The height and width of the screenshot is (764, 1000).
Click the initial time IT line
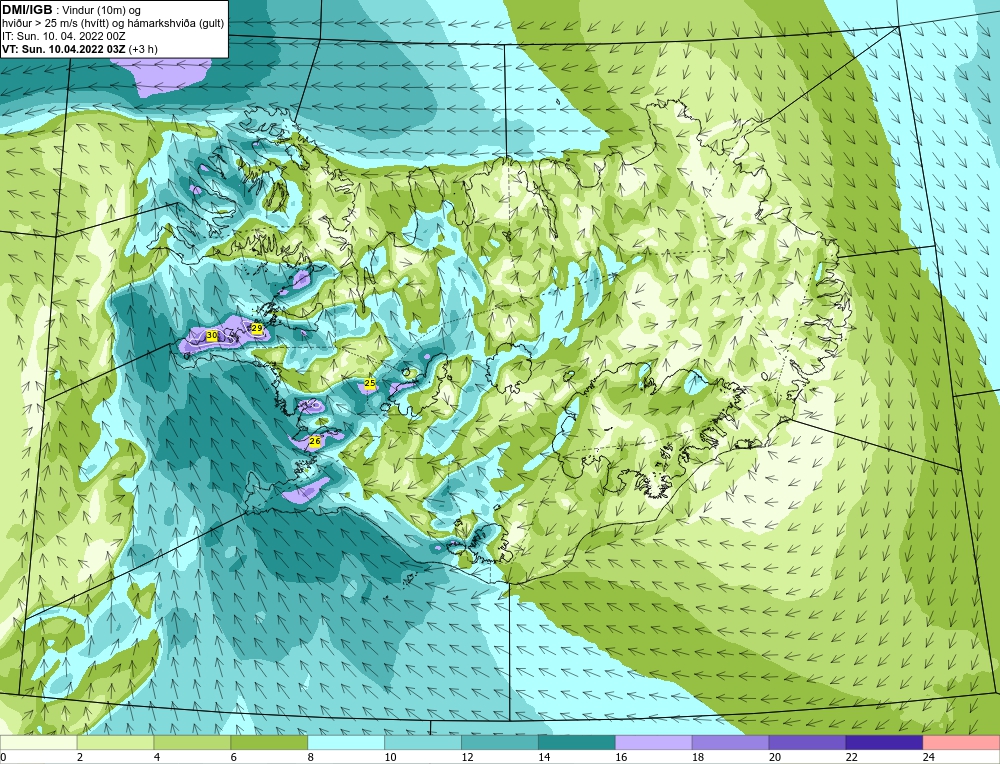[62, 36]
